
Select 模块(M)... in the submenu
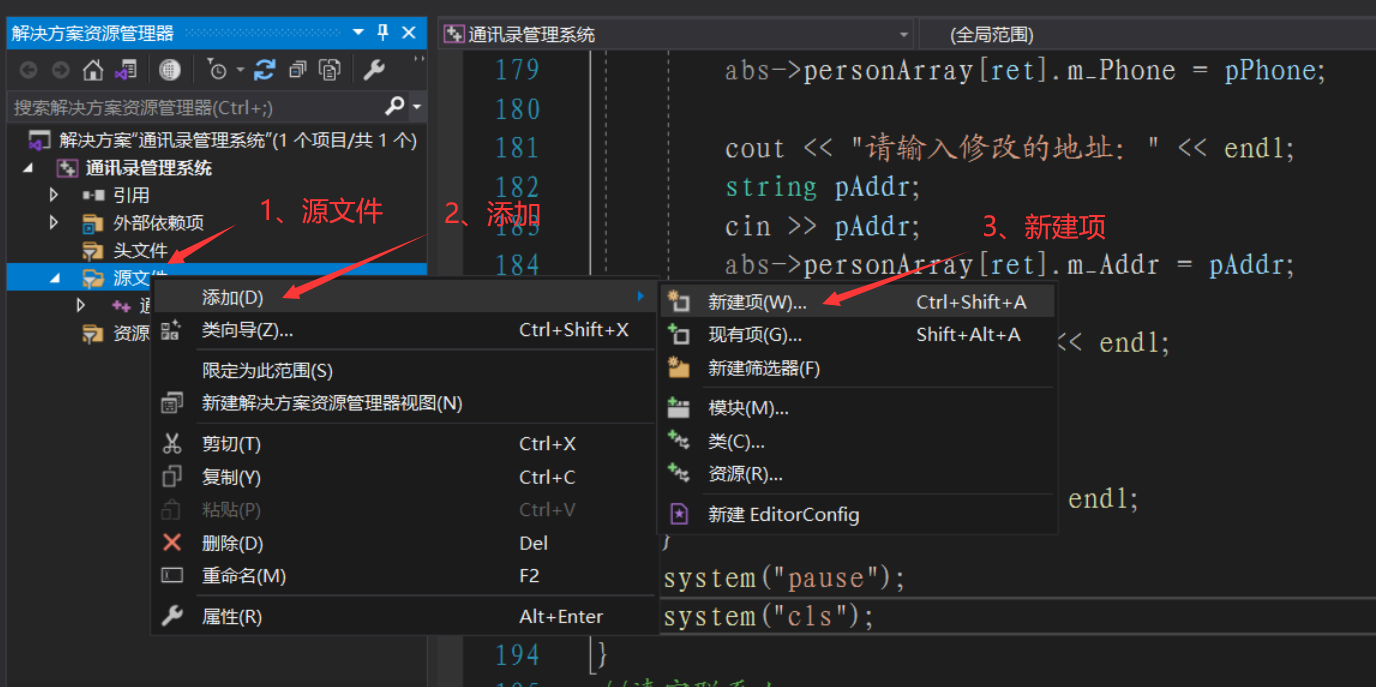[858, 408]
